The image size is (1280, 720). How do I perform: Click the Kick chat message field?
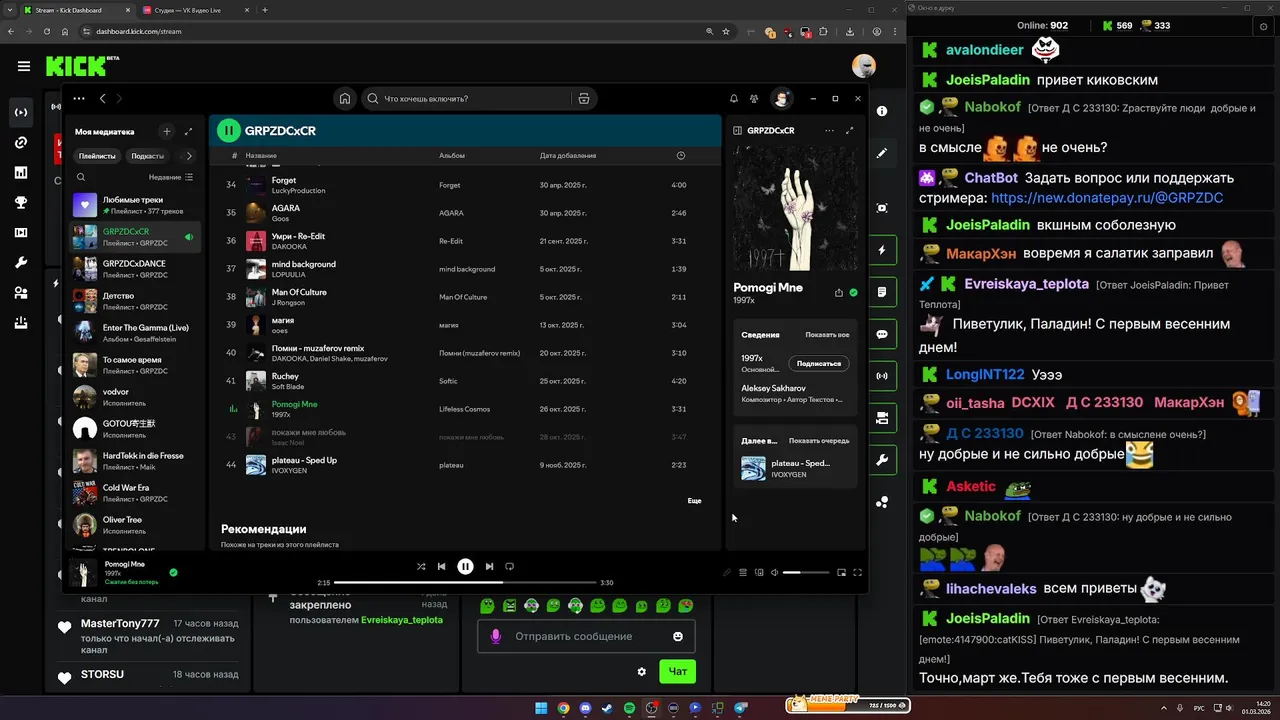pos(586,636)
